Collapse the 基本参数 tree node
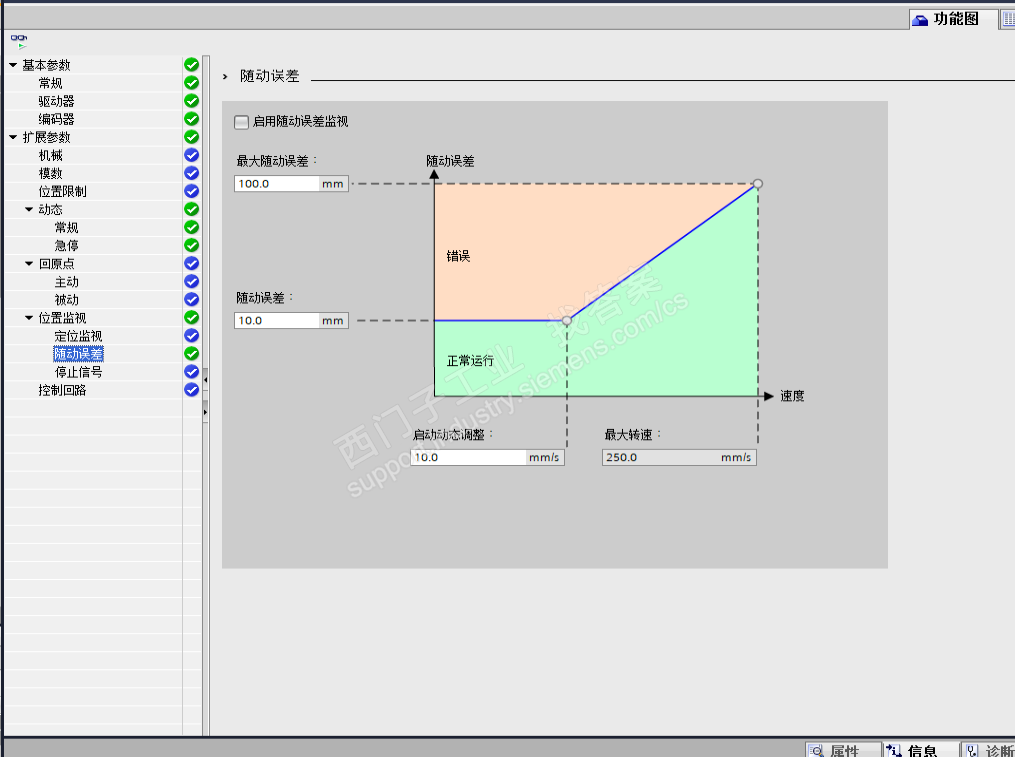Viewport: 1015px width, 757px height. click(13, 65)
